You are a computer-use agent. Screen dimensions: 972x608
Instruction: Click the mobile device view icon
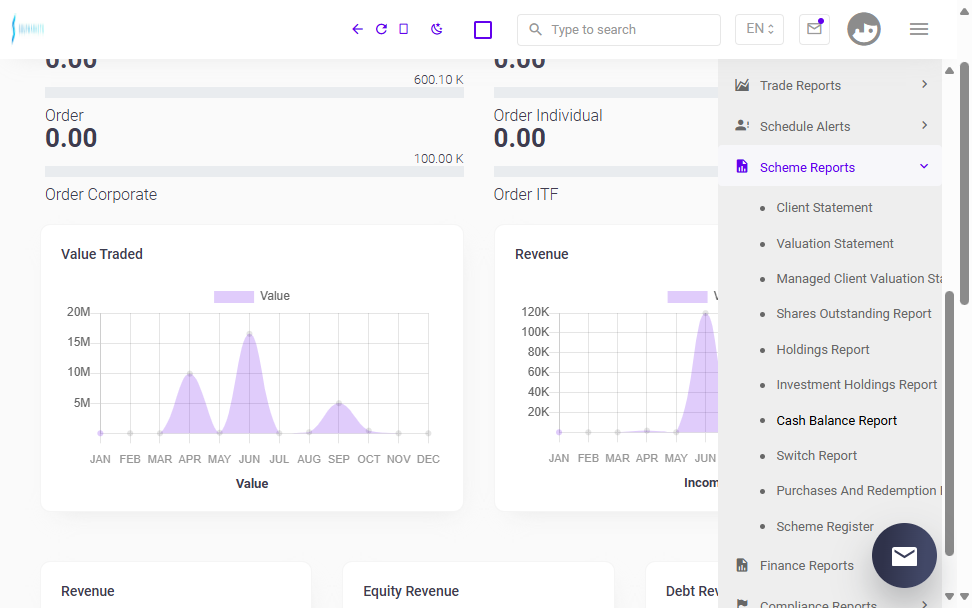404,29
